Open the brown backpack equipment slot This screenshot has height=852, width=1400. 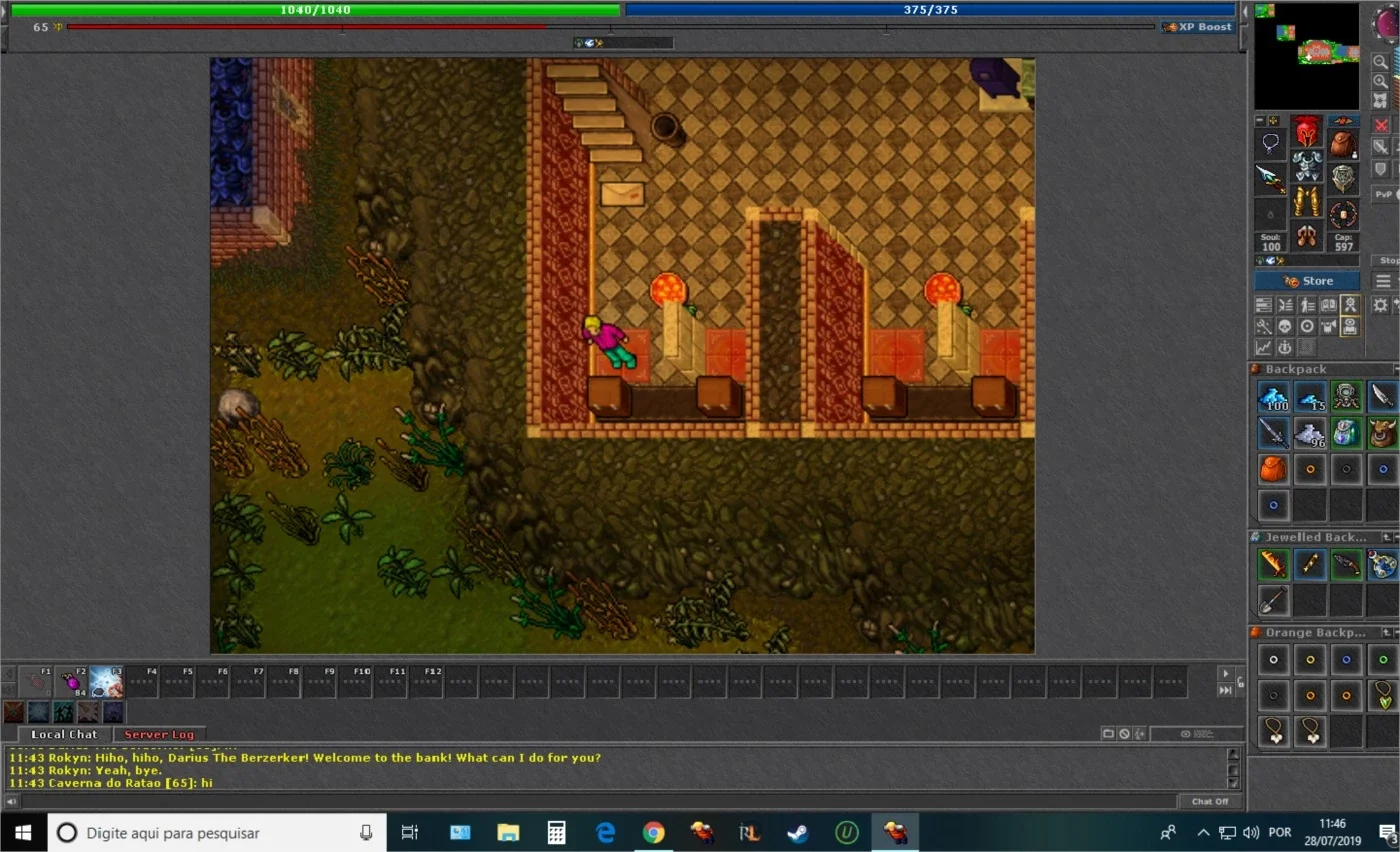[x=1343, y=144]
